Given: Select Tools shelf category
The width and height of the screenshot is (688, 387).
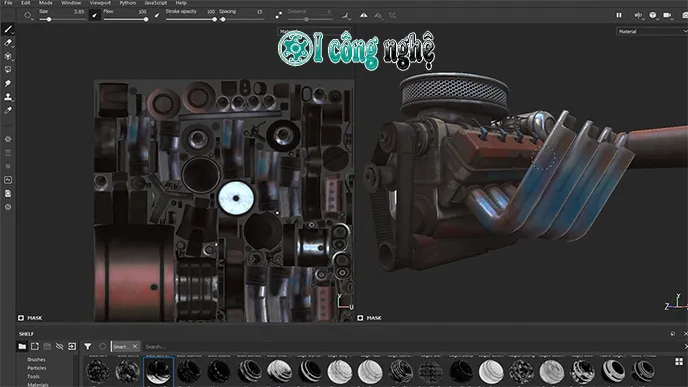Looking at the screenshot, I should [x=33, y=376].
